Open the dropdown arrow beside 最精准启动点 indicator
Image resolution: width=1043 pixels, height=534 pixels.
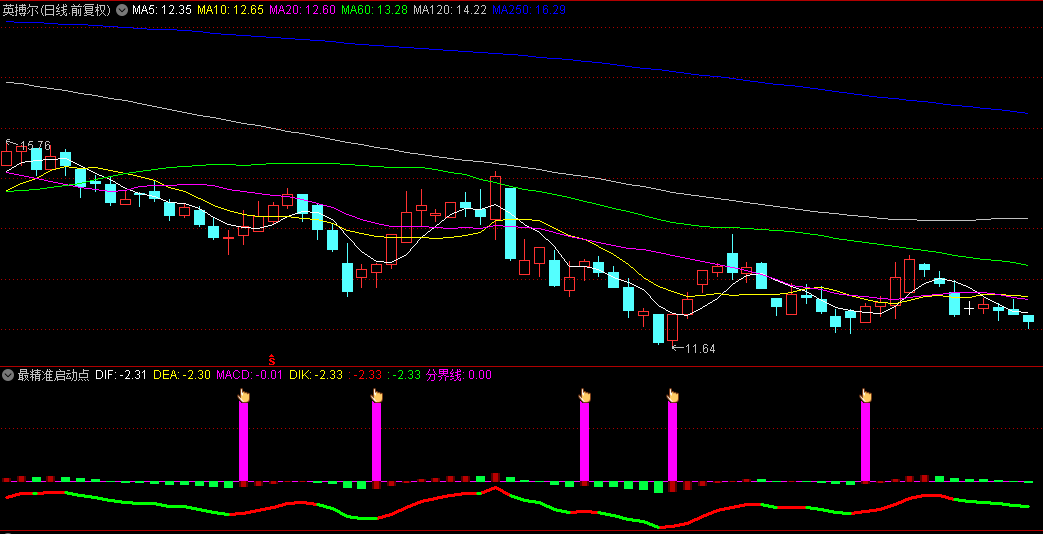pos(8,375)
